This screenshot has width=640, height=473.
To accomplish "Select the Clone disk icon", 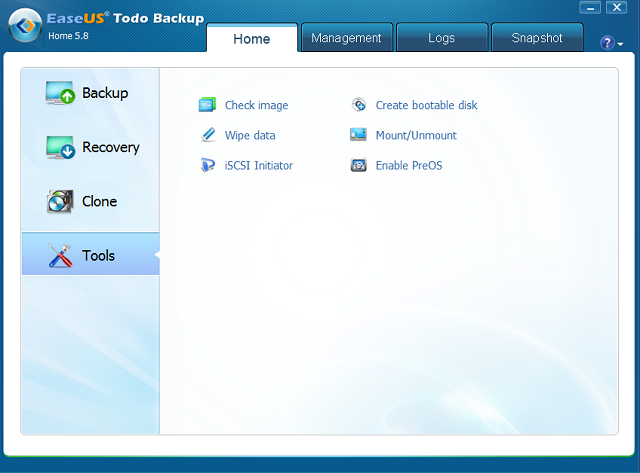I will (x=60, y=202).
